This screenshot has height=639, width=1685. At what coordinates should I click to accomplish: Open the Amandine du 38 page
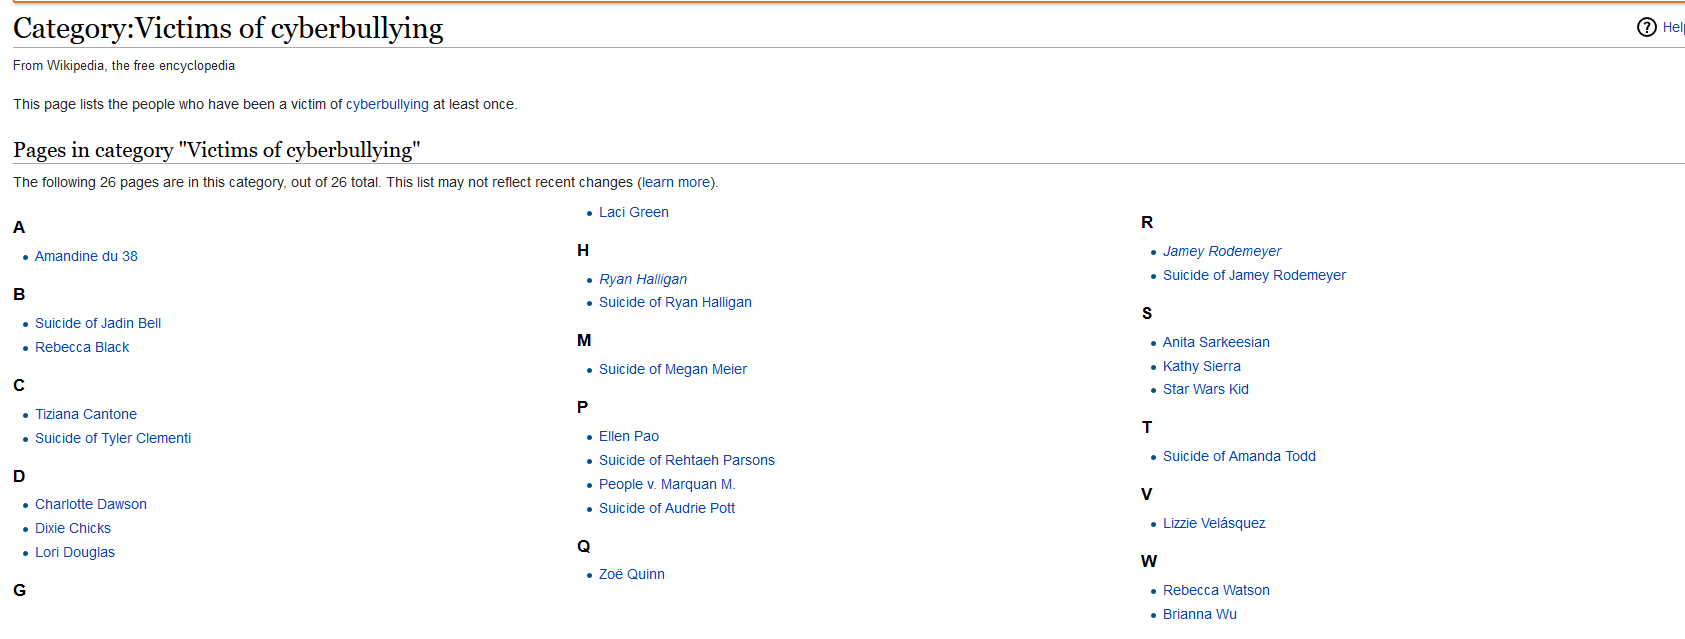click(x=86, y=256)
